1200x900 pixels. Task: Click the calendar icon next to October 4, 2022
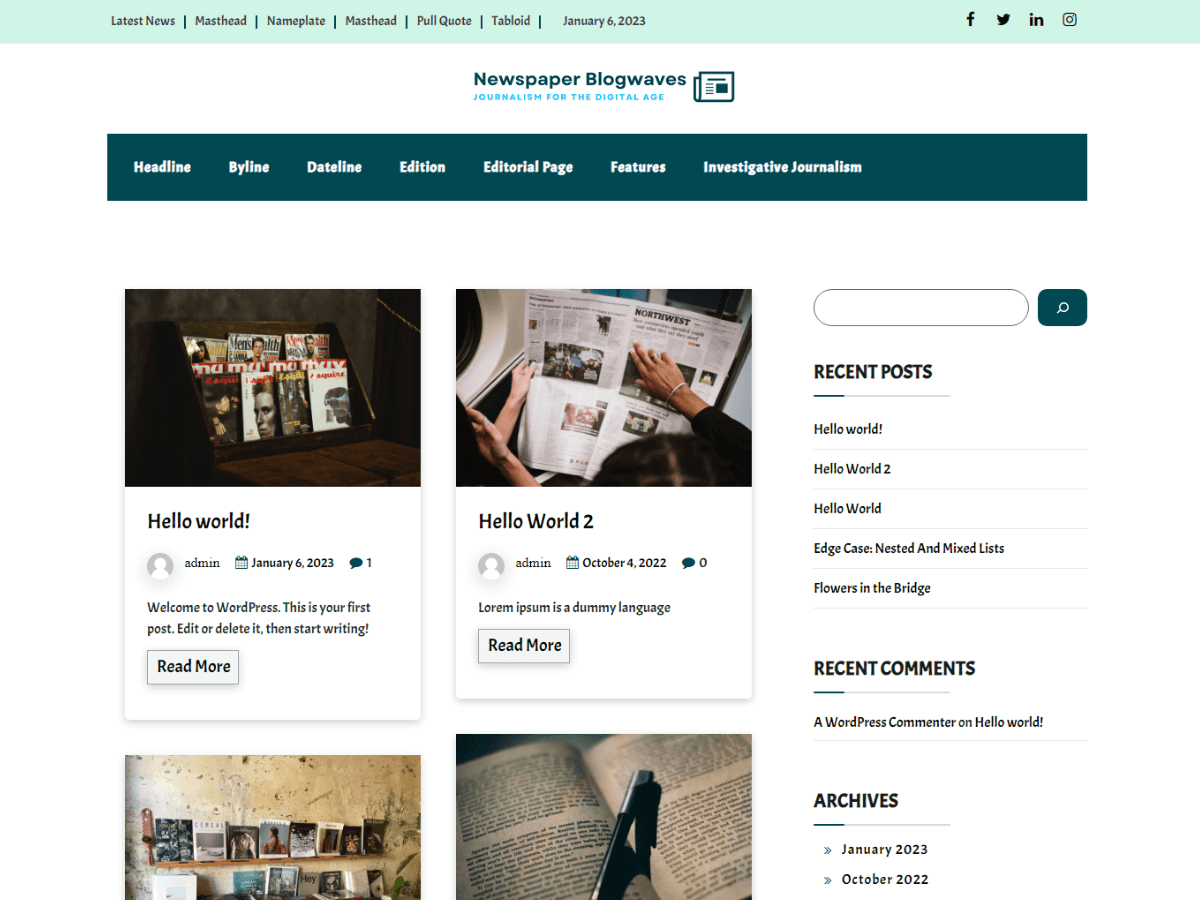point(571,562)
